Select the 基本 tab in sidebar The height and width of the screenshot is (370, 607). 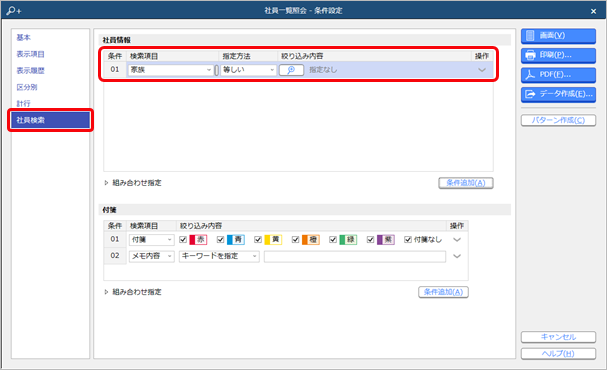[24, 38]
